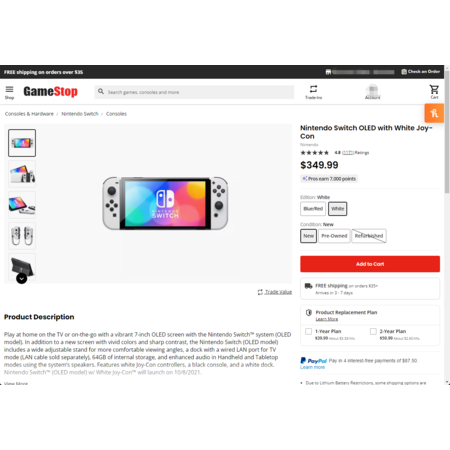Choose the Pre-Owned condition option
Viewport: 450px width, 450px height.
334,236
